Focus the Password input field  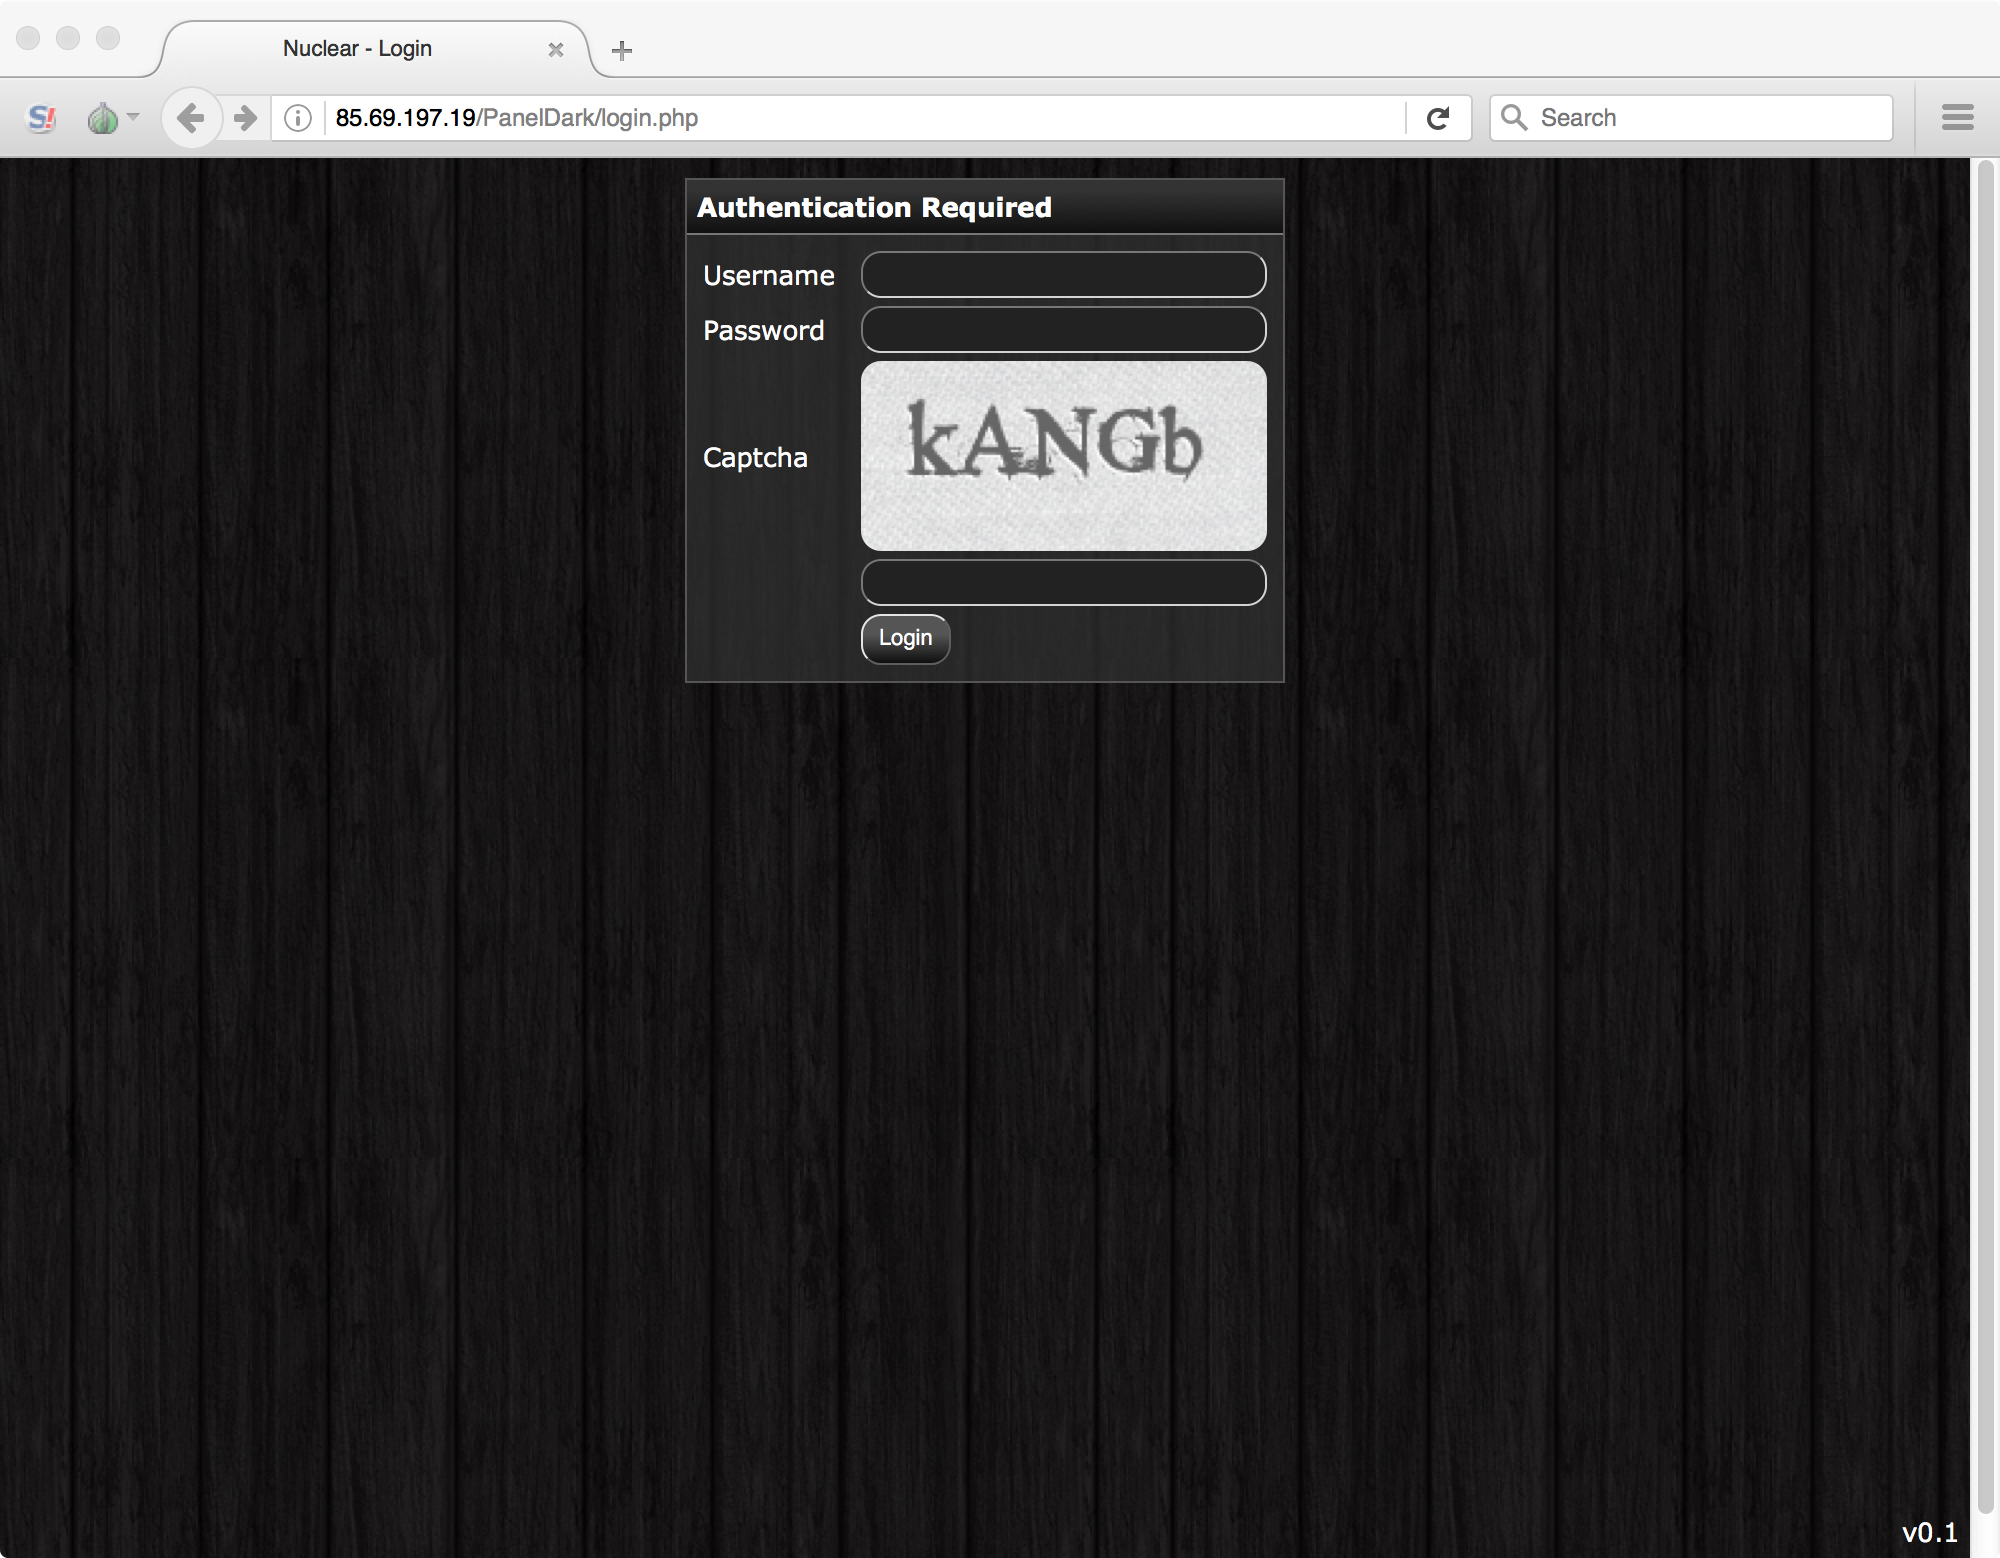tap(1063, 330)
